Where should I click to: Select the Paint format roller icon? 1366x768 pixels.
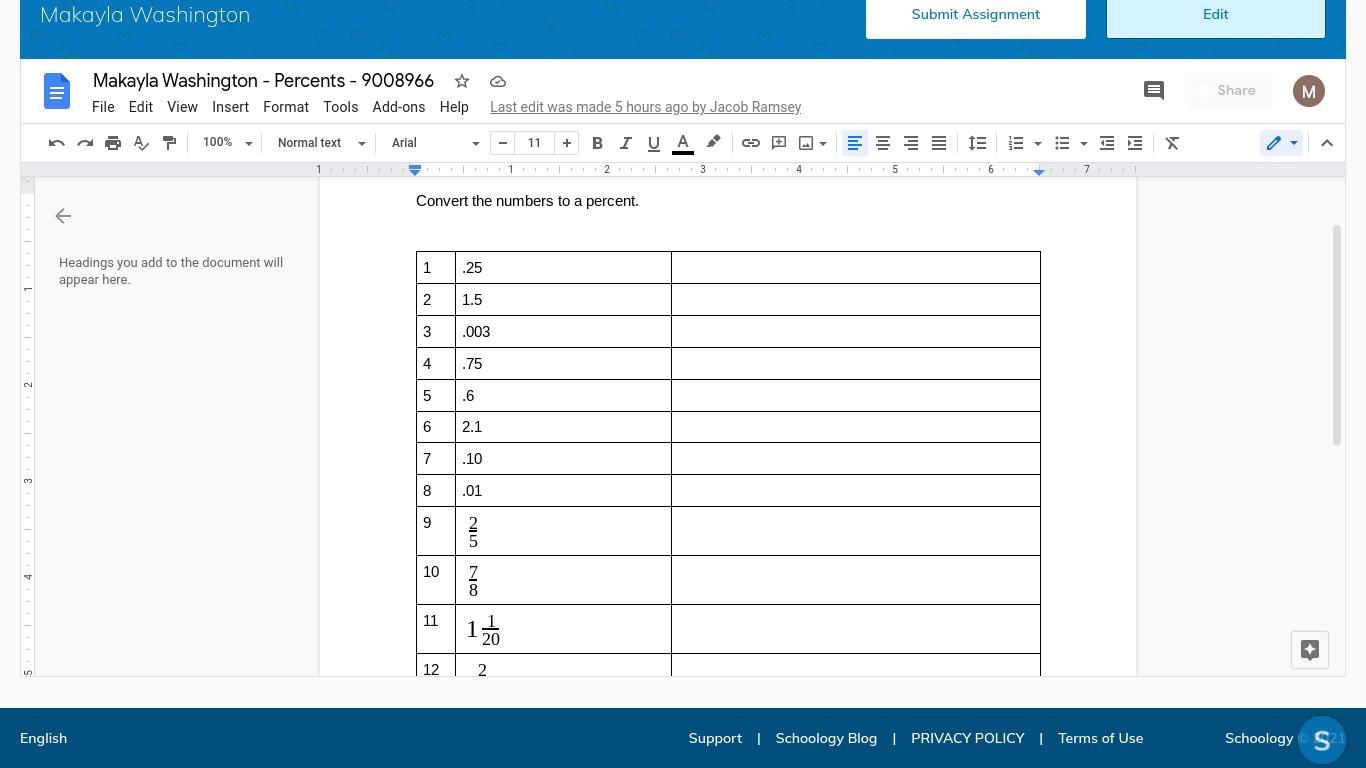169,143
